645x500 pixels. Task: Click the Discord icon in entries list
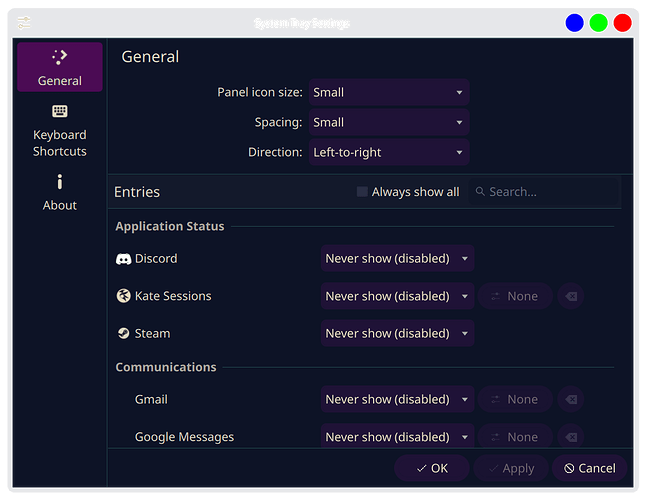(123, 259)
